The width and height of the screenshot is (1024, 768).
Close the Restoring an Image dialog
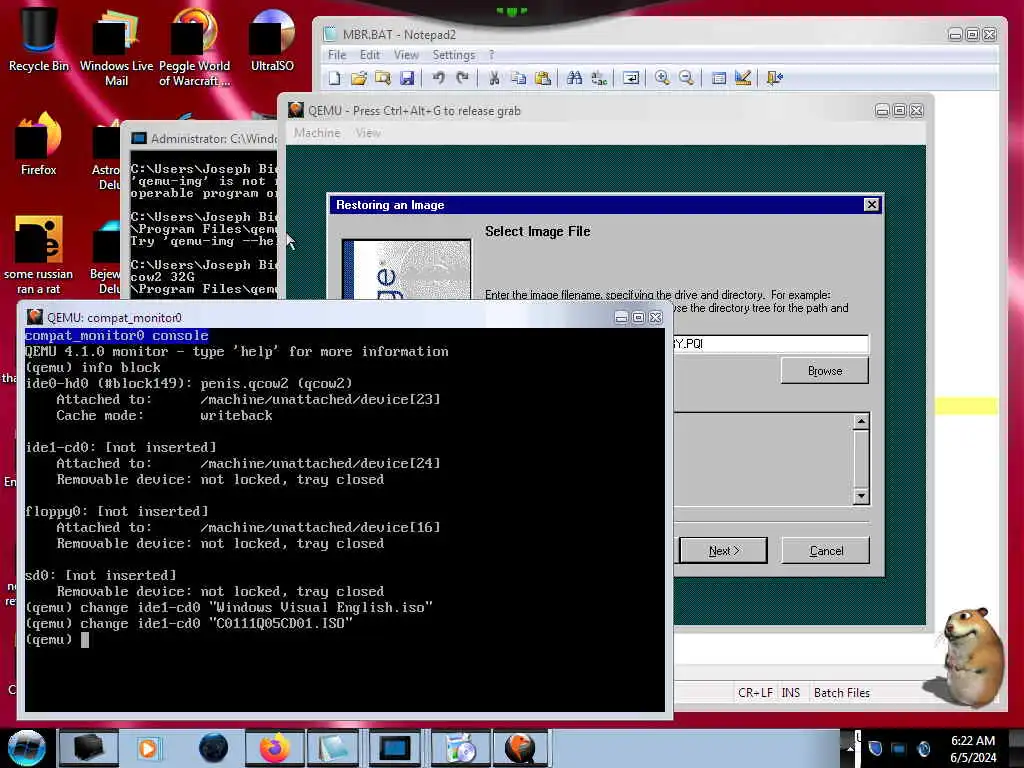871,204
